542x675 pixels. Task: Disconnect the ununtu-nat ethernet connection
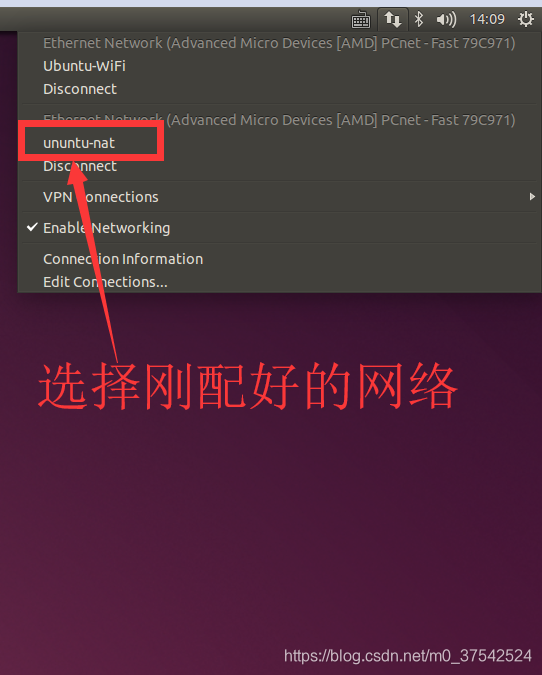click(80, 166)
